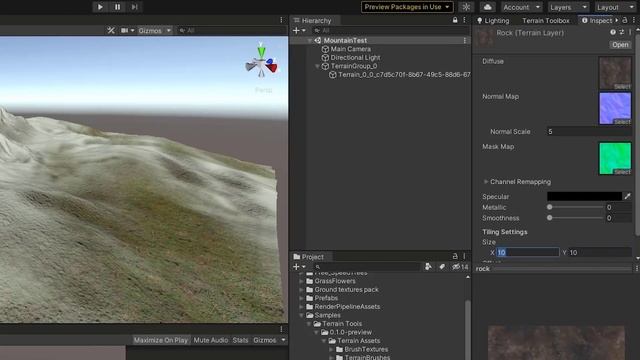This screenshot has height=360, width=640.
Task: Switch to Terrain Toolbox tab
Action: (546, 20)
